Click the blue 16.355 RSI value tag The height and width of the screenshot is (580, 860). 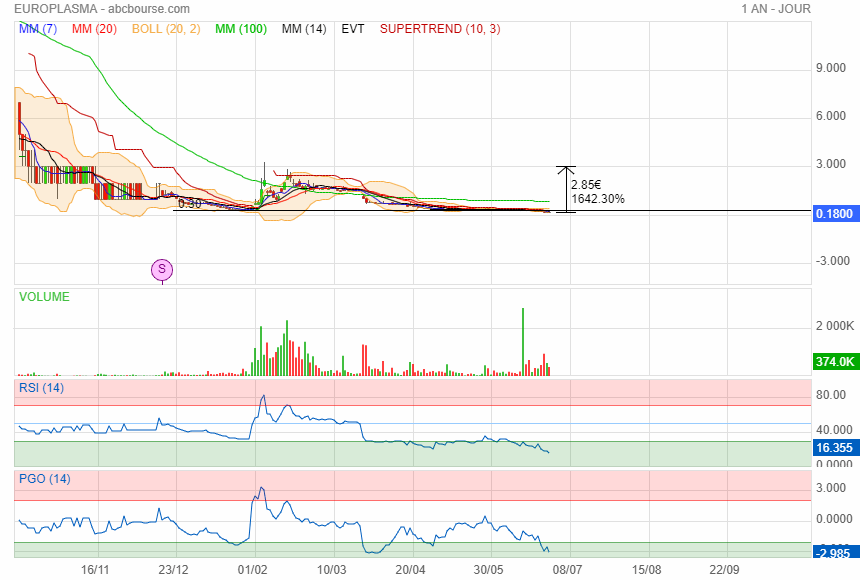pyautogui.click(x=834, y=448)
